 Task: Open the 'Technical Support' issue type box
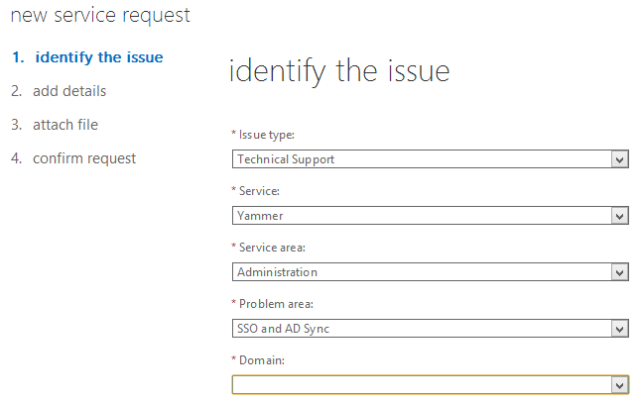click(421, 159)
